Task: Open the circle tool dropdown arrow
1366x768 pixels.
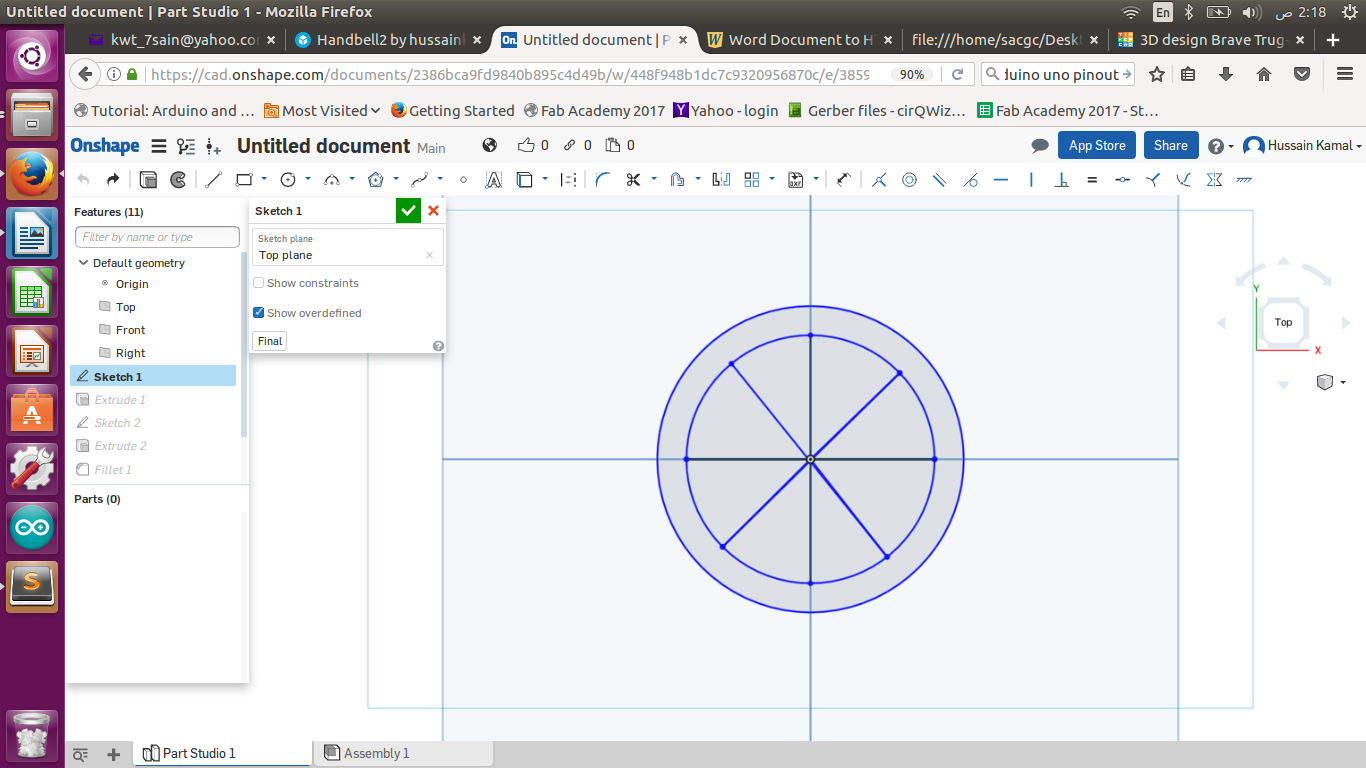Action: tap(308, 180)
